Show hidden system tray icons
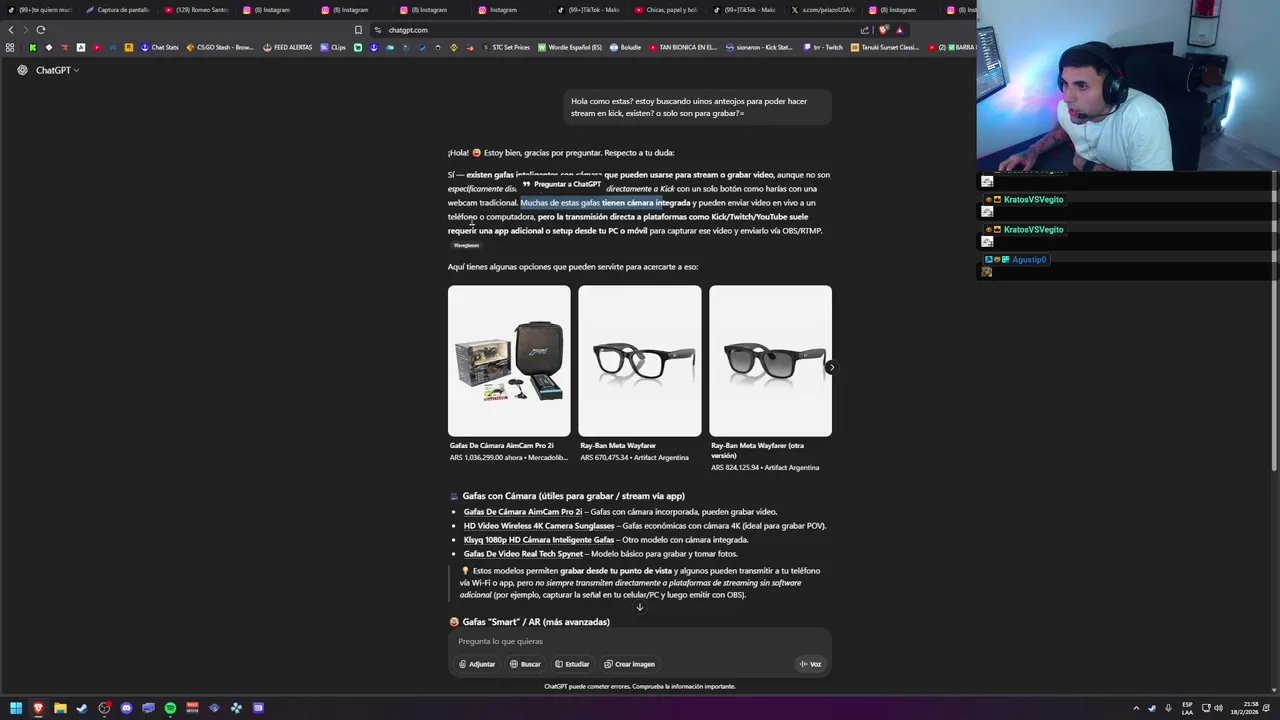 click(1136, 708)
